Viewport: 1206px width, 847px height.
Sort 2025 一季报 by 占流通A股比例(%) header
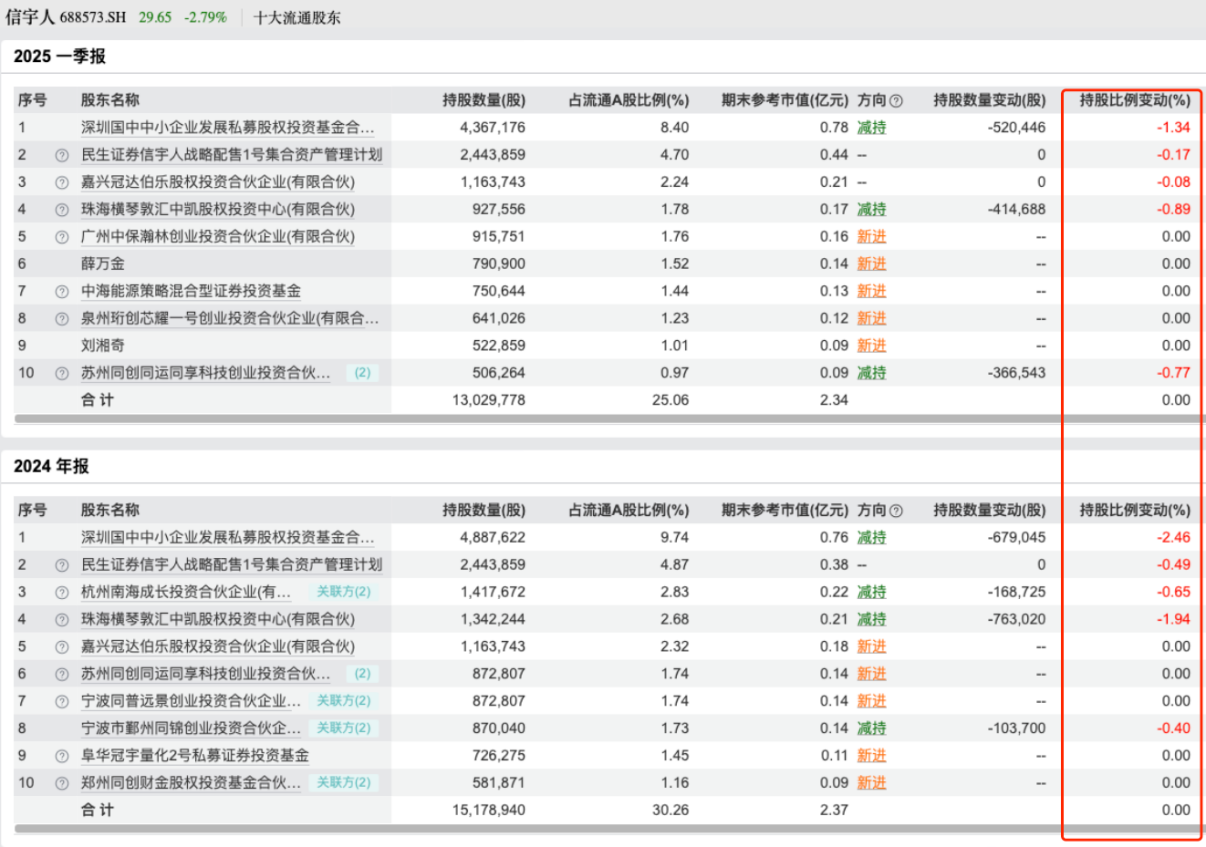click(629, 101)
